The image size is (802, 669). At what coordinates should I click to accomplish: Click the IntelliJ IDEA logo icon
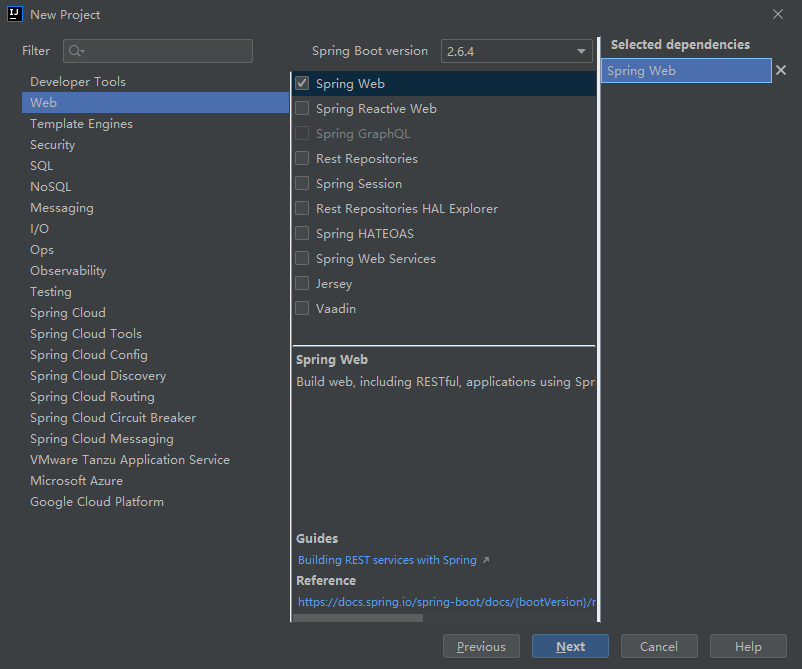15,14
